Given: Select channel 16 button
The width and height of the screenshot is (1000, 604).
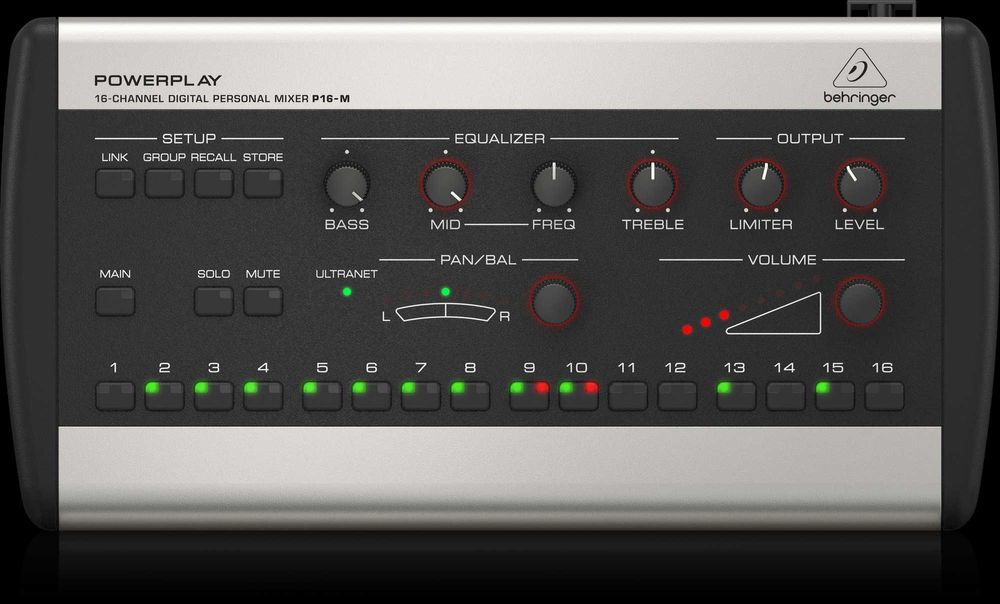Looking at the screenshot, I should 885,396.
